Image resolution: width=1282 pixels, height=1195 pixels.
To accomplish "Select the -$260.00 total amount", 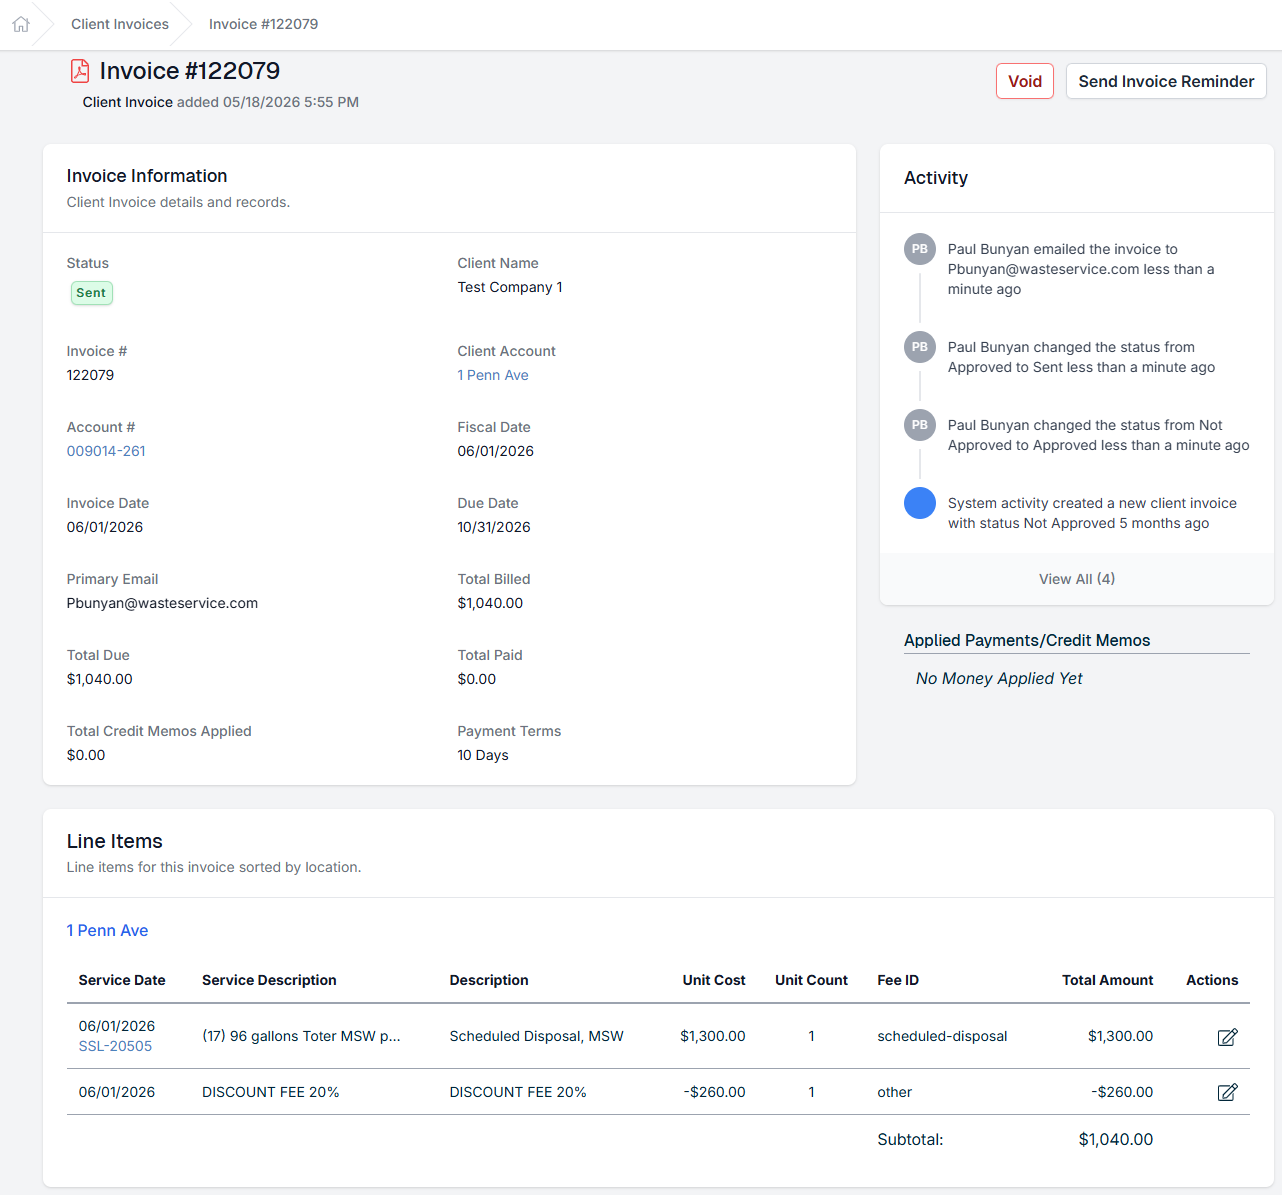I will [x=1122, y=1092].
